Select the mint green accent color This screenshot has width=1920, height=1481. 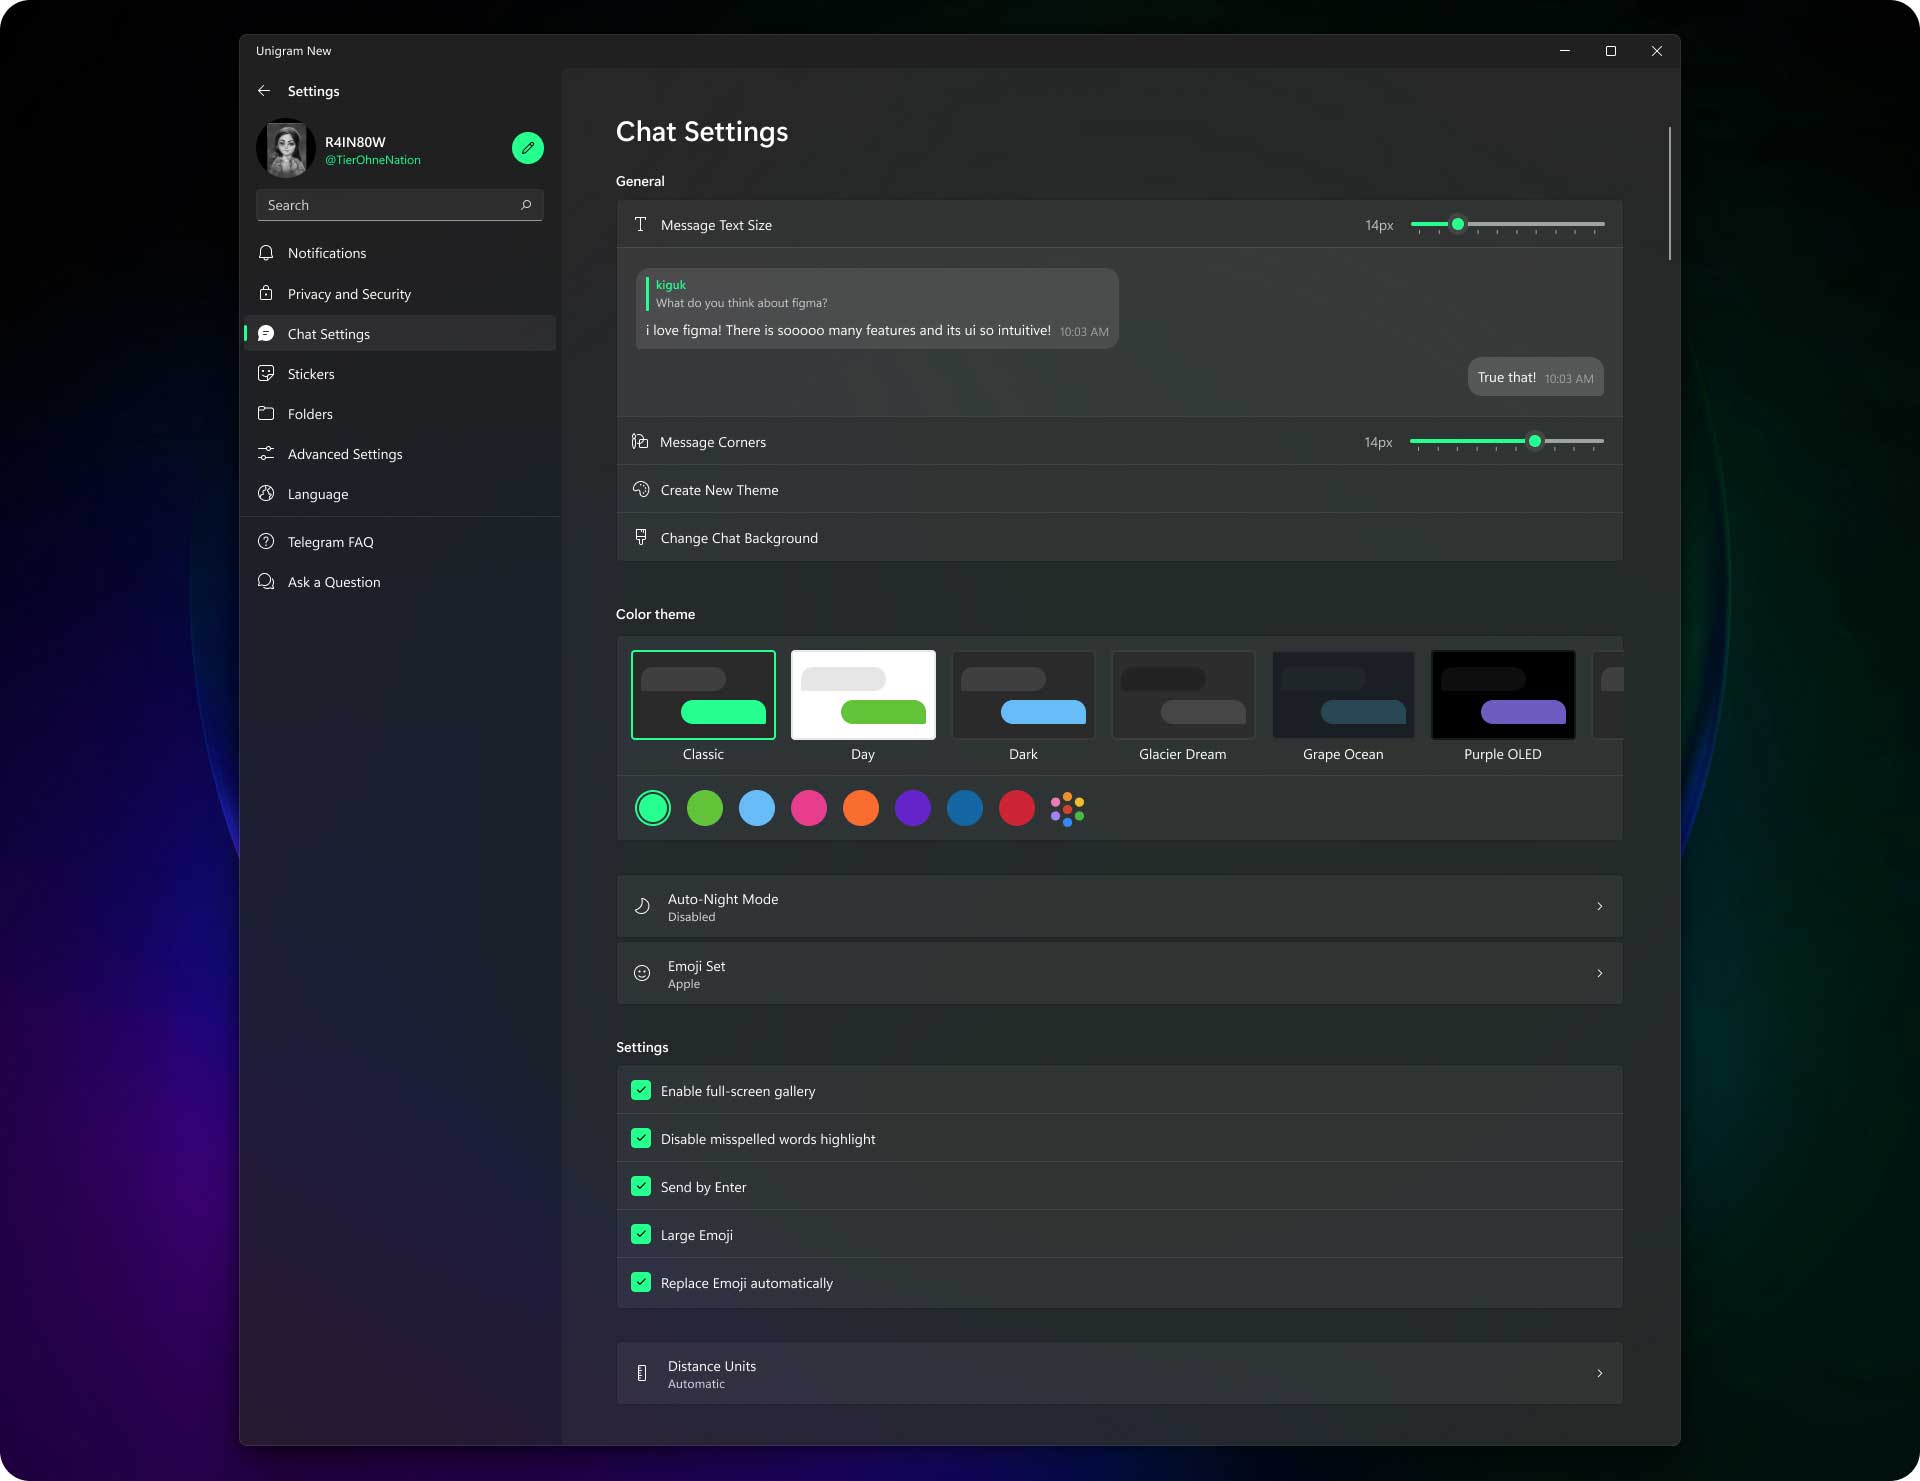[653, 808]
